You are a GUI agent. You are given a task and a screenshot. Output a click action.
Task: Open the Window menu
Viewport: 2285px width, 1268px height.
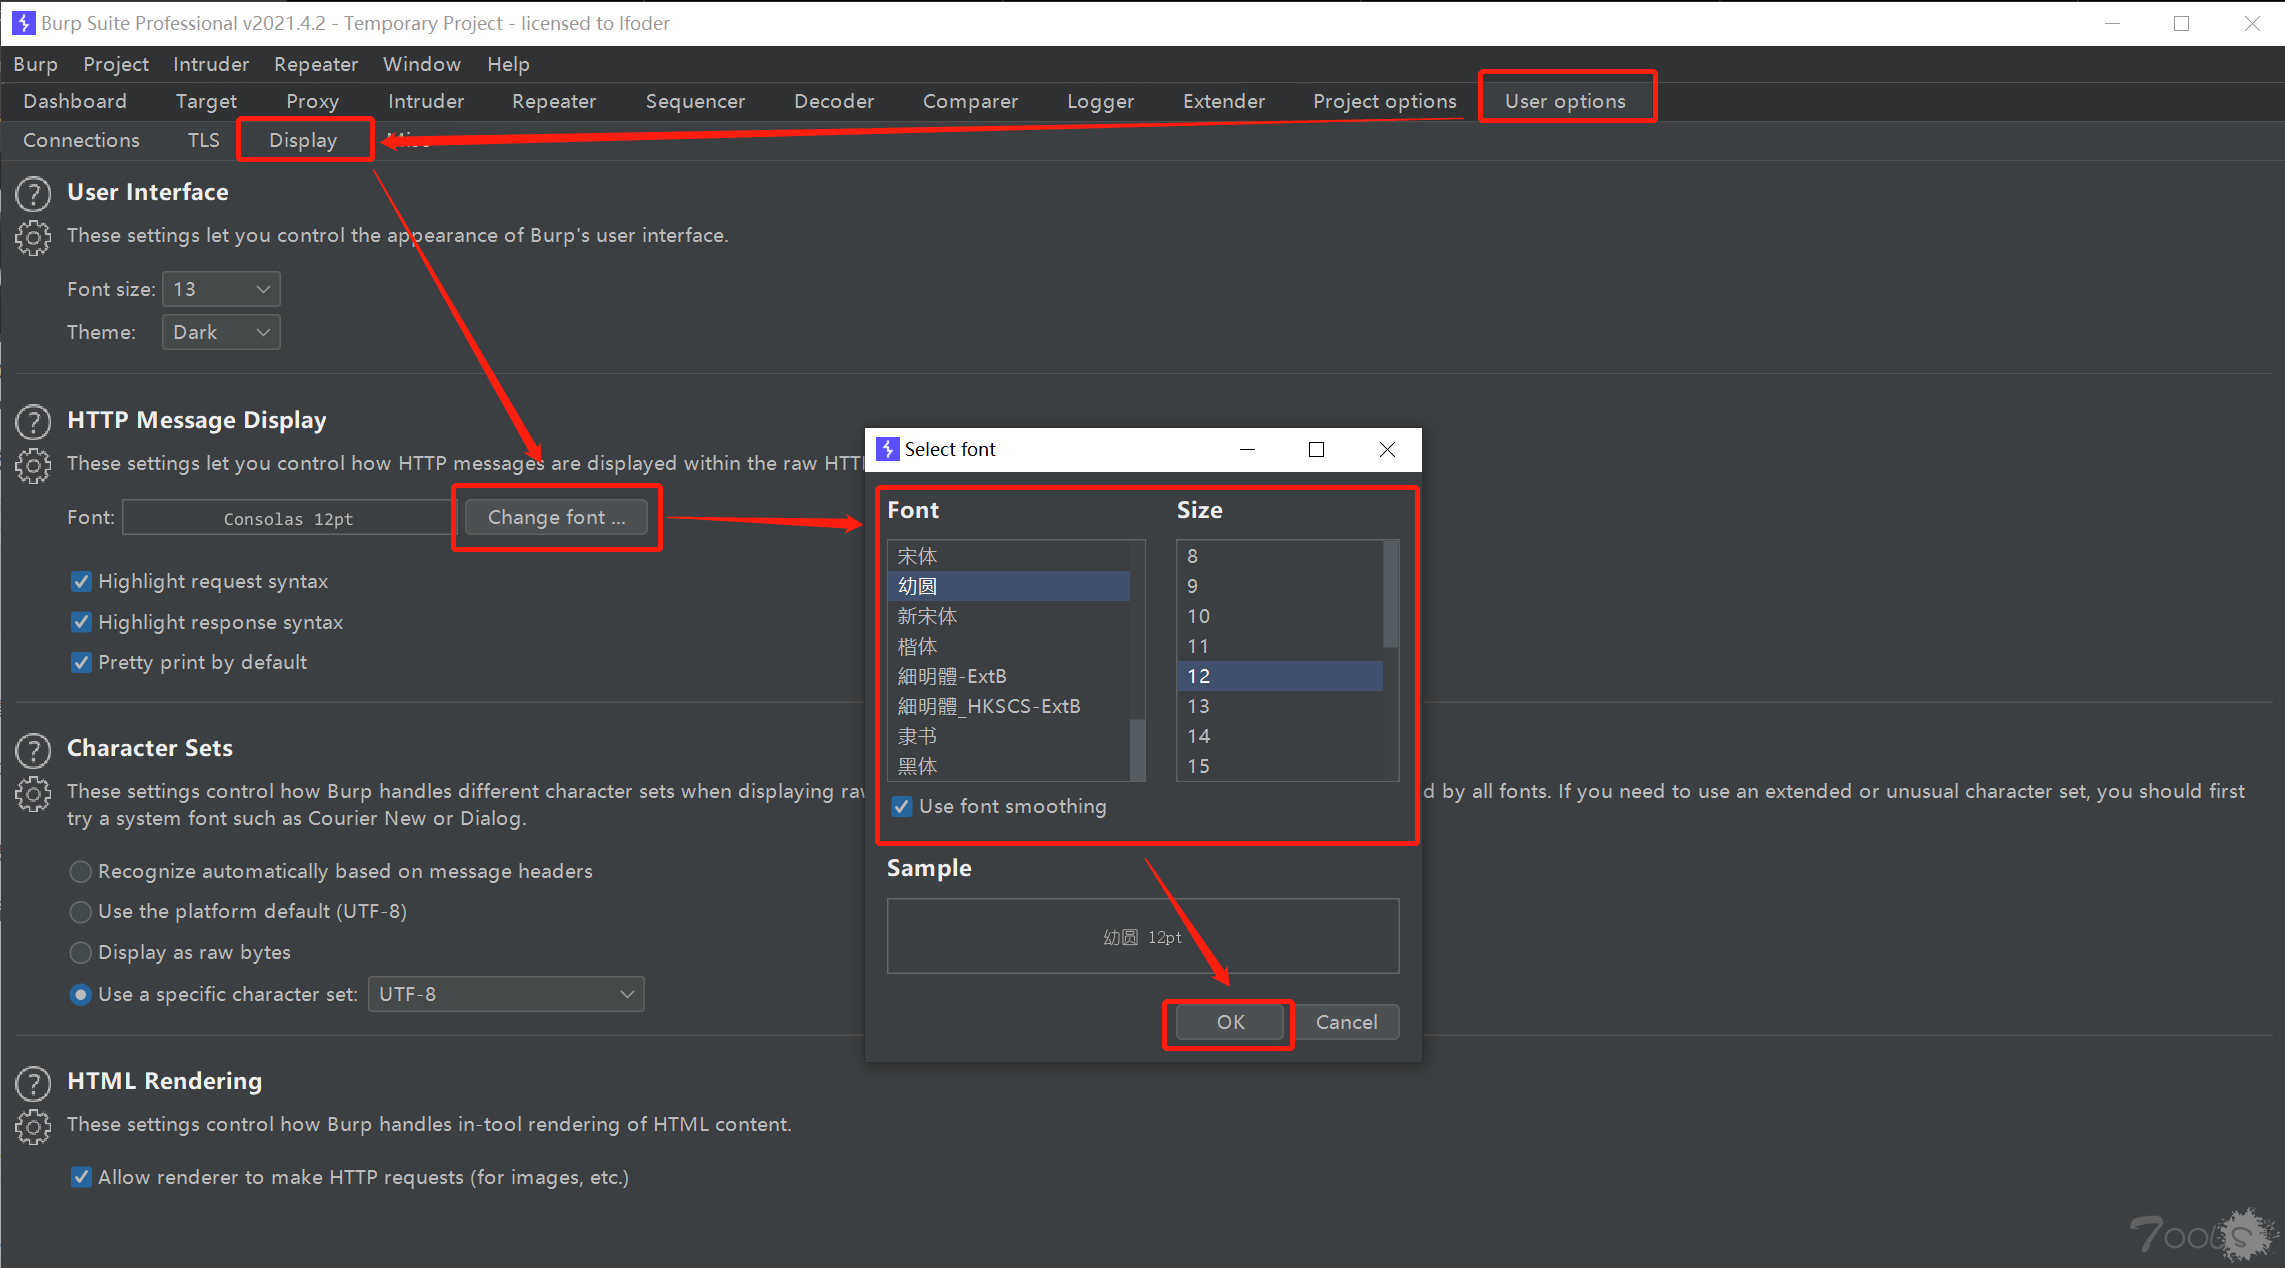421,64
